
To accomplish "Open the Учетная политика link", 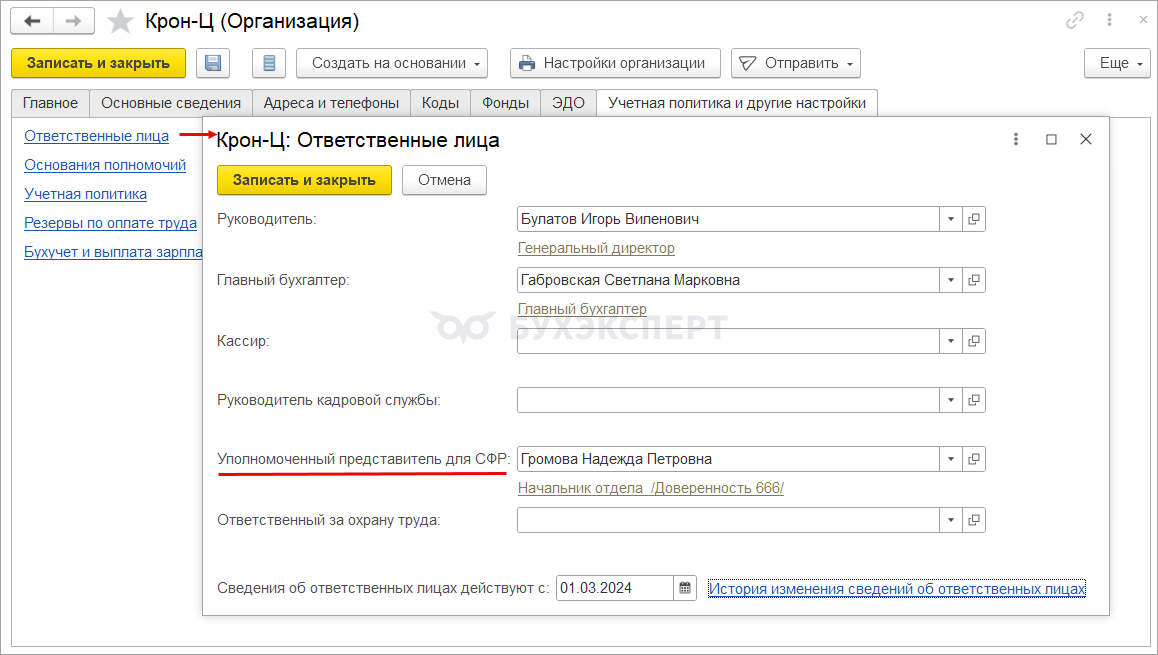I will [86, 194].
